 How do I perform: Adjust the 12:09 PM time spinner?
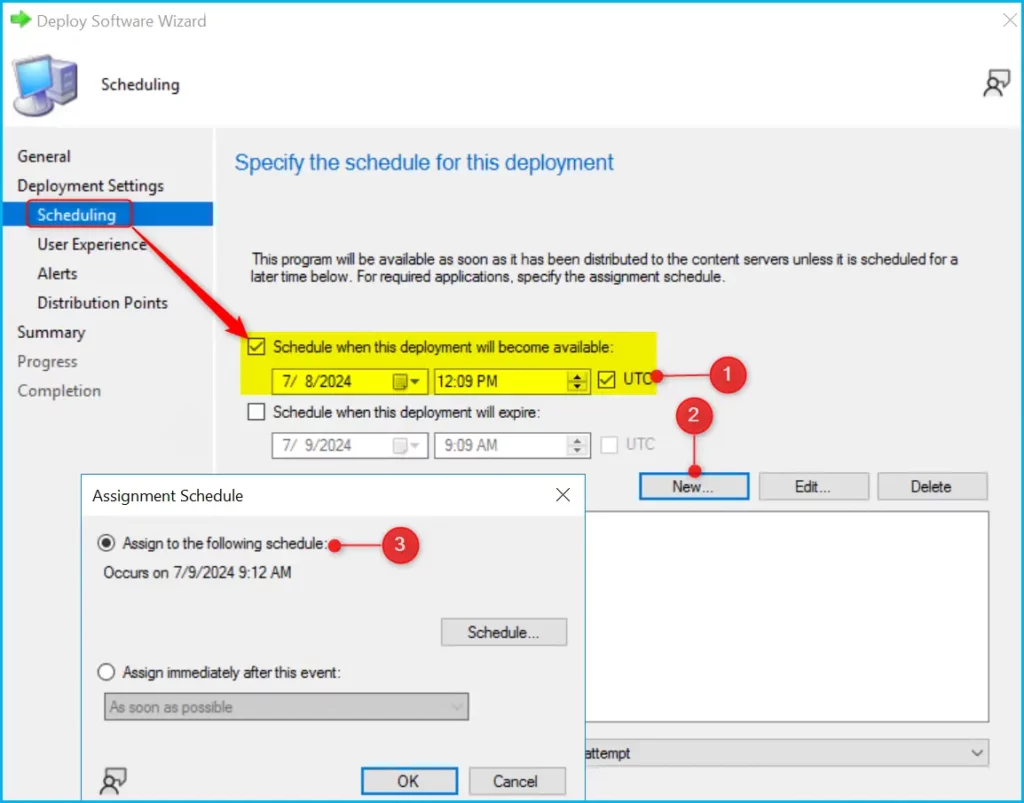click(x=577, y=381)
